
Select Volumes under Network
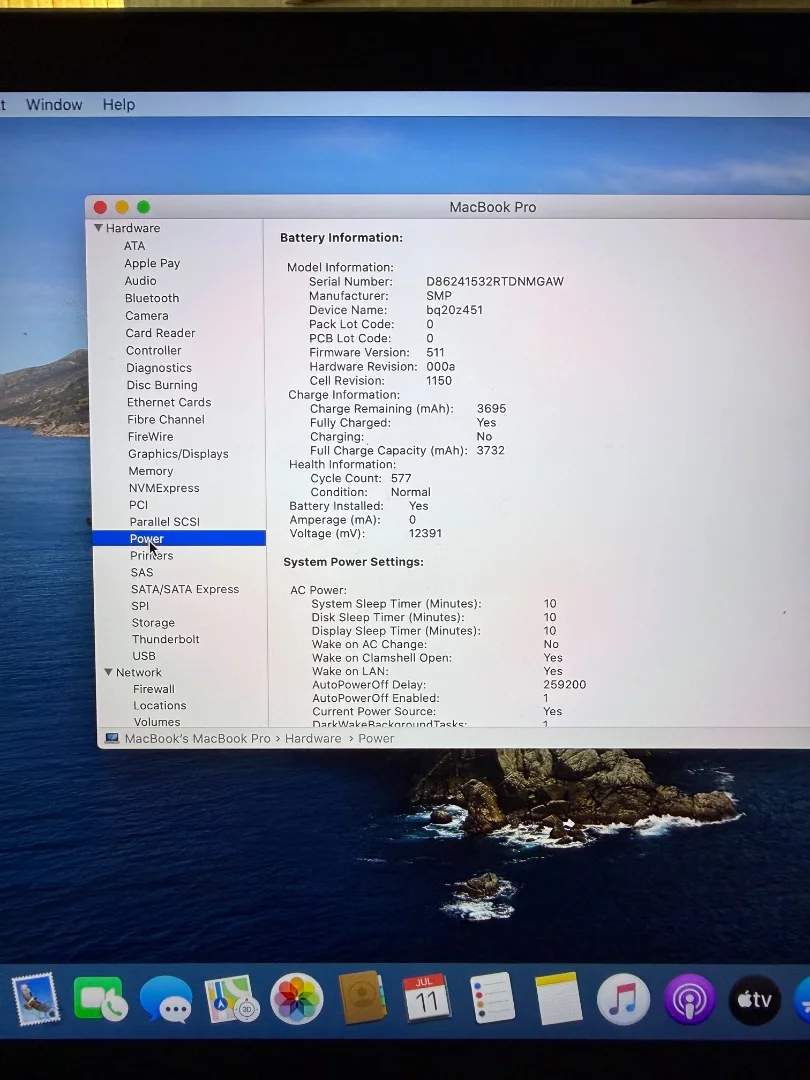tap(157, 722)
